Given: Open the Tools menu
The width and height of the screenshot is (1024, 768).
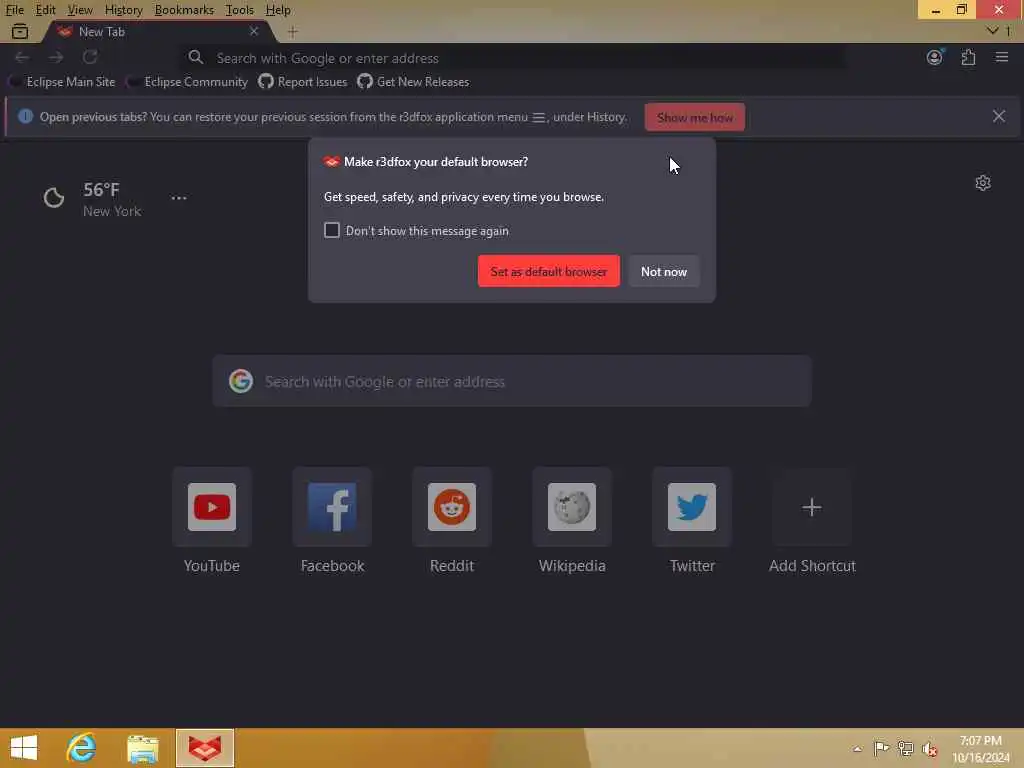Looking at the screenshot, I should pyautogui.click(x=239, y=10).
